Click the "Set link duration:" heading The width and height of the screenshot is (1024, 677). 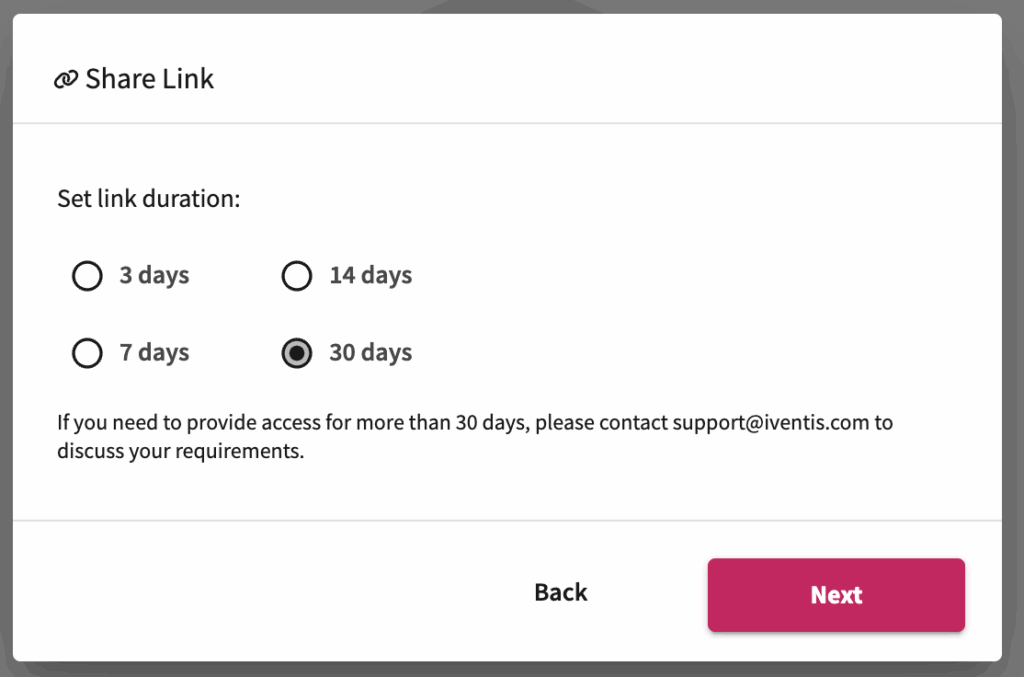coord(149,199)
